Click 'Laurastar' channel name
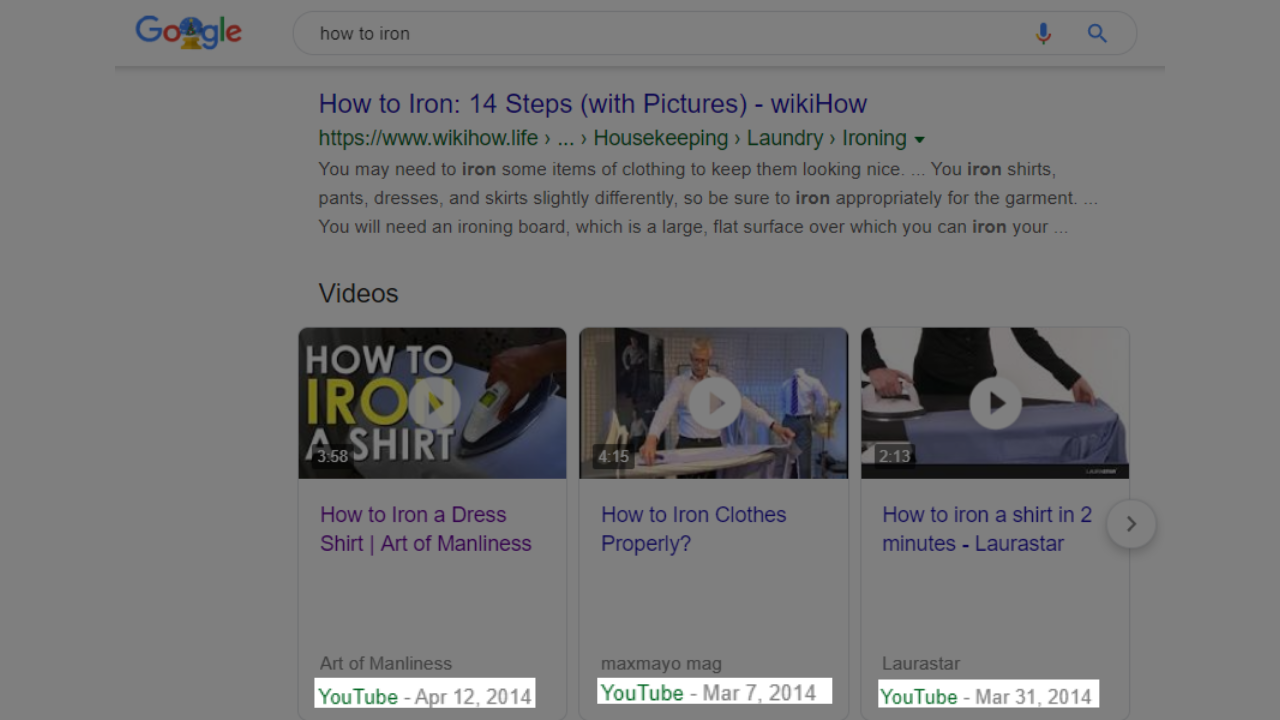Viewport: 1280px width, 720px height. tap(921, 663)
